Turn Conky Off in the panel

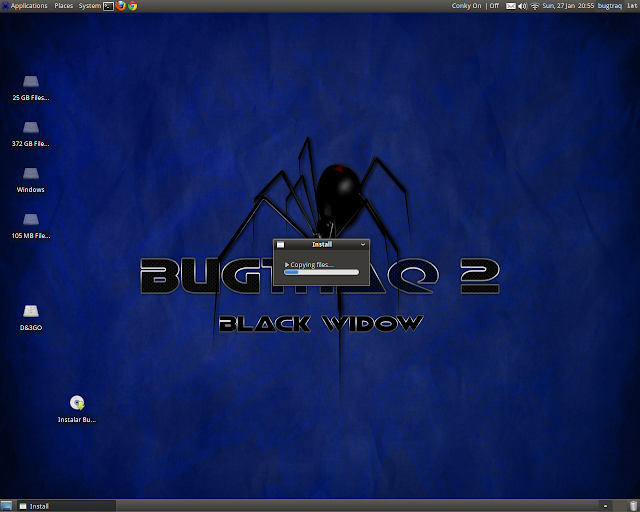tap(494, 6)
